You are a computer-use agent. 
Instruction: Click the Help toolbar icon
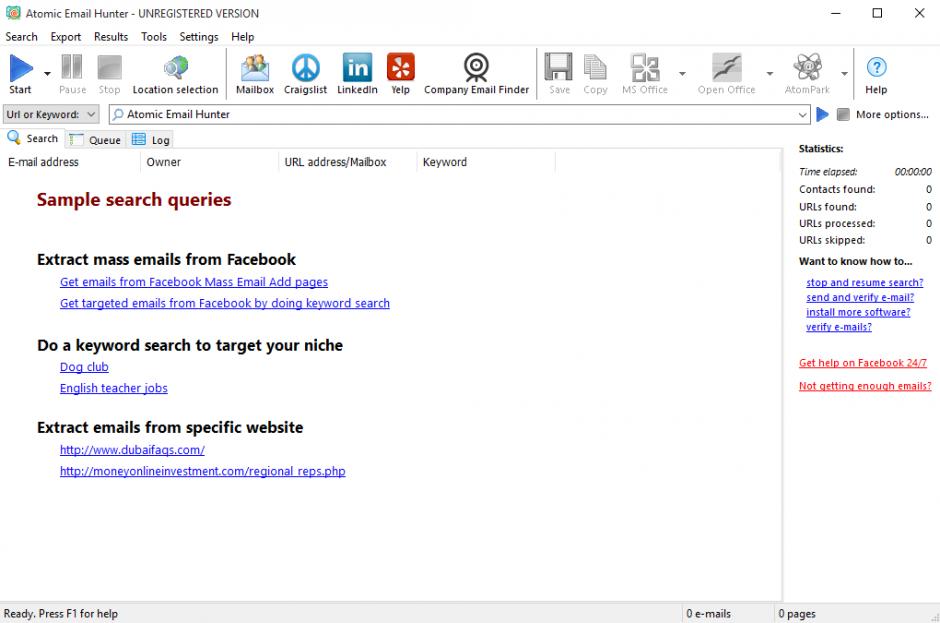pos(876,74)
